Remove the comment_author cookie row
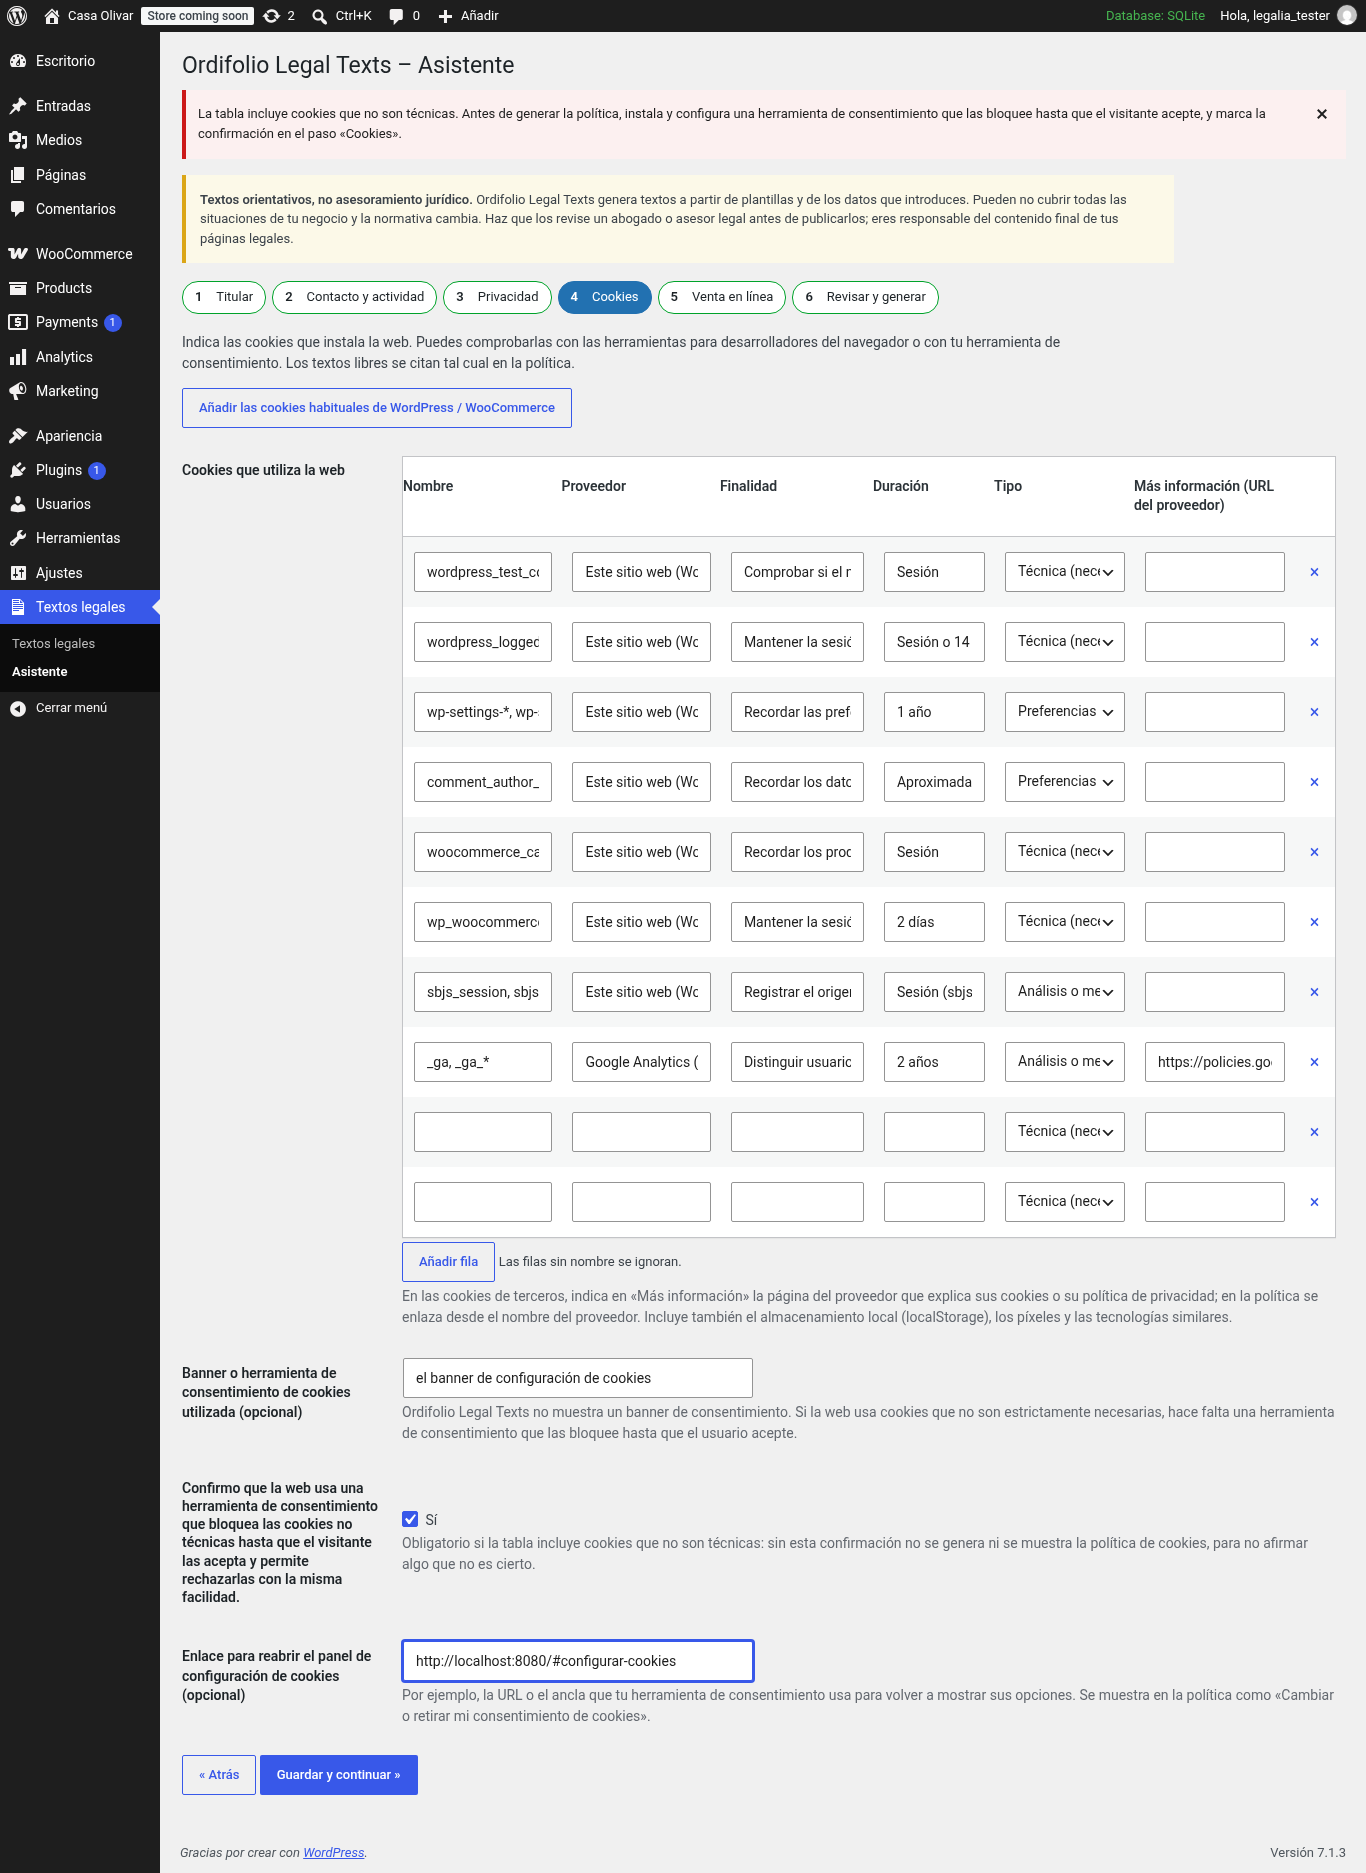 pos(1314,782)
